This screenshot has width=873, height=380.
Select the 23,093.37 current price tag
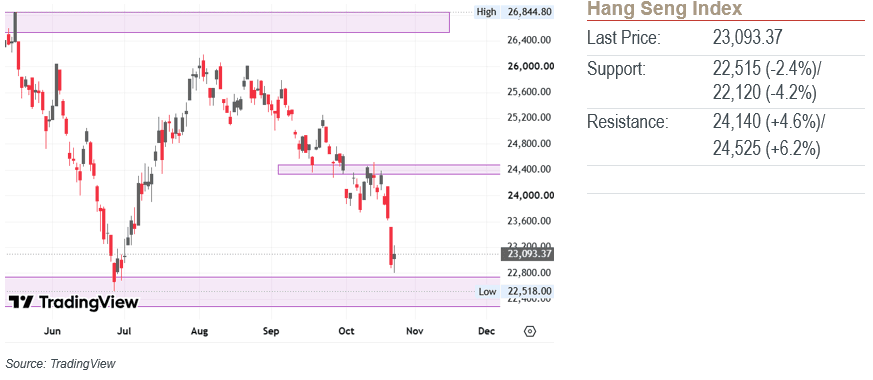tap(527, 254)
